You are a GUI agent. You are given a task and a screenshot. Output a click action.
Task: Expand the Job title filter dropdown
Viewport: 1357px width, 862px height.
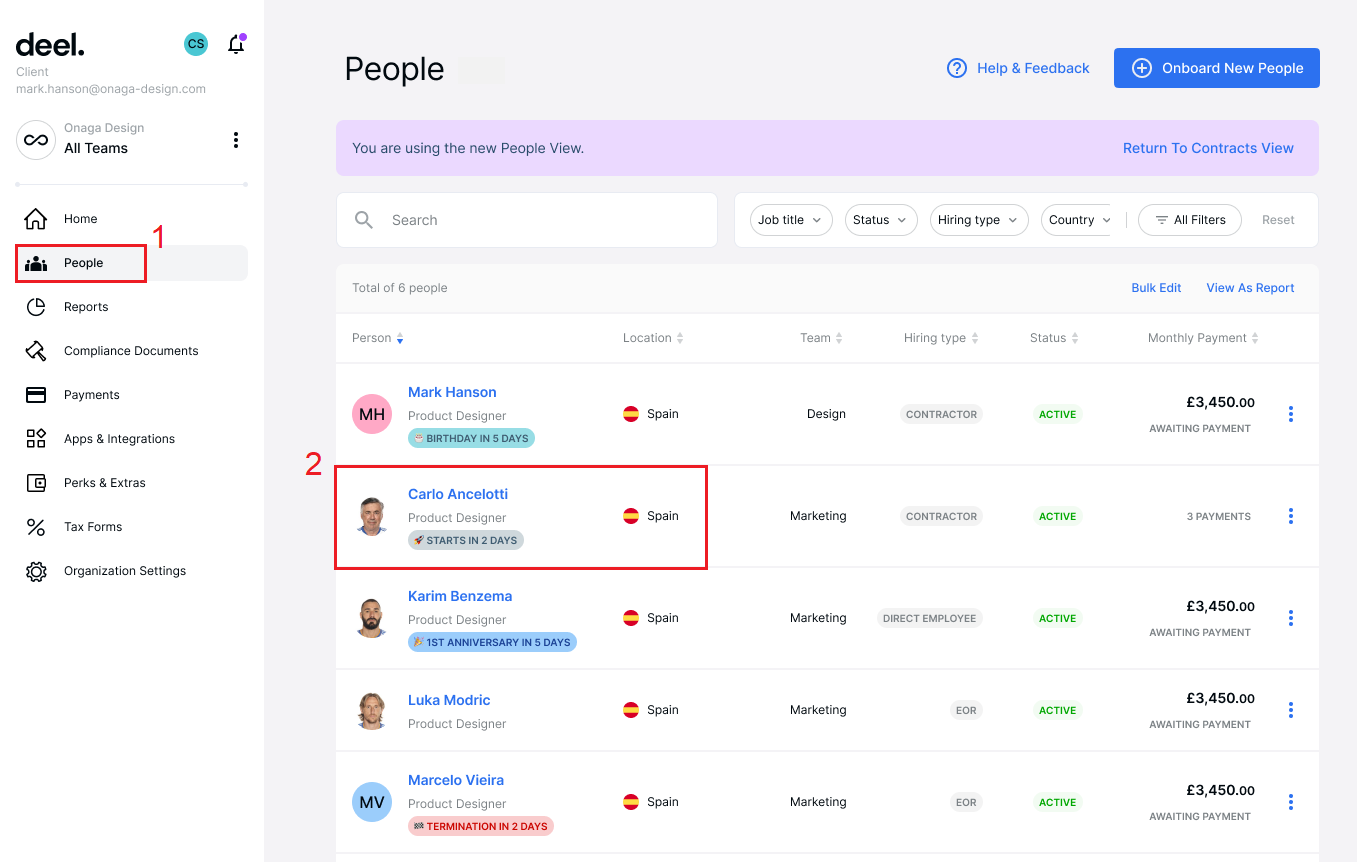tap(790, 220)
